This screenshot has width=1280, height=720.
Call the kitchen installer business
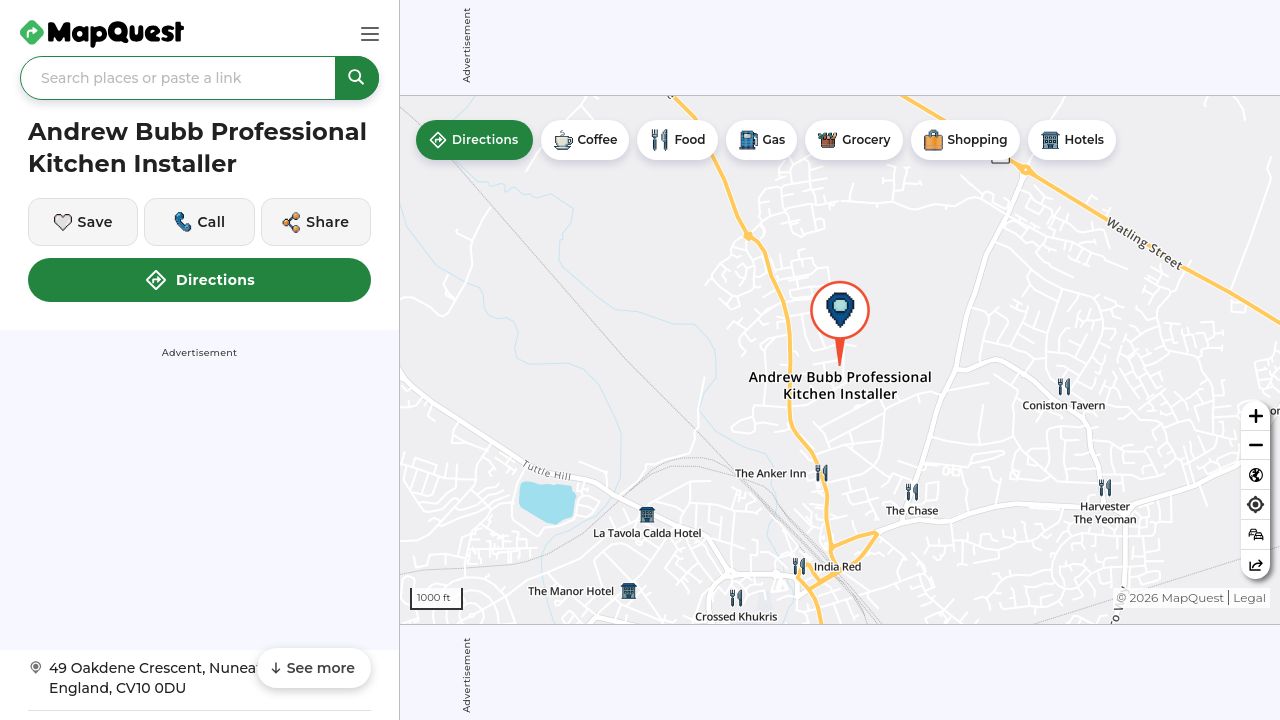coord(199,222)
